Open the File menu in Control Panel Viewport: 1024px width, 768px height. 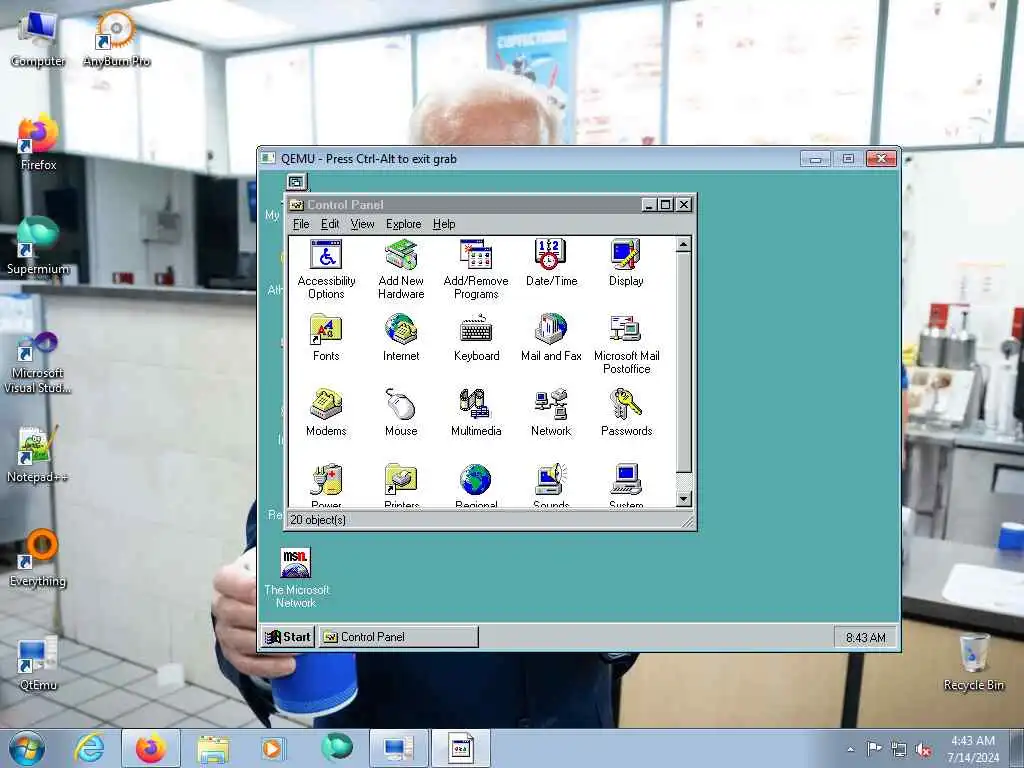(301, 224)
